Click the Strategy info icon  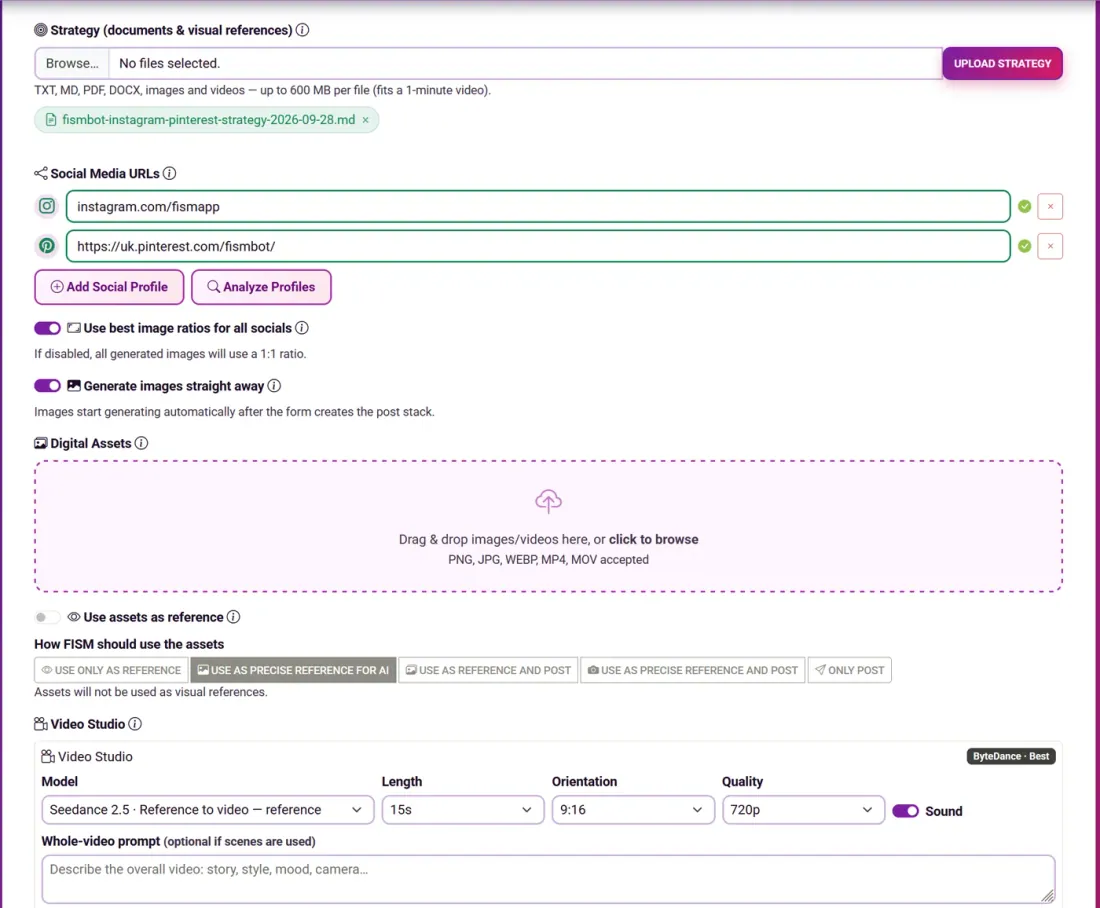pyautogui.click(x=302, y=30)
